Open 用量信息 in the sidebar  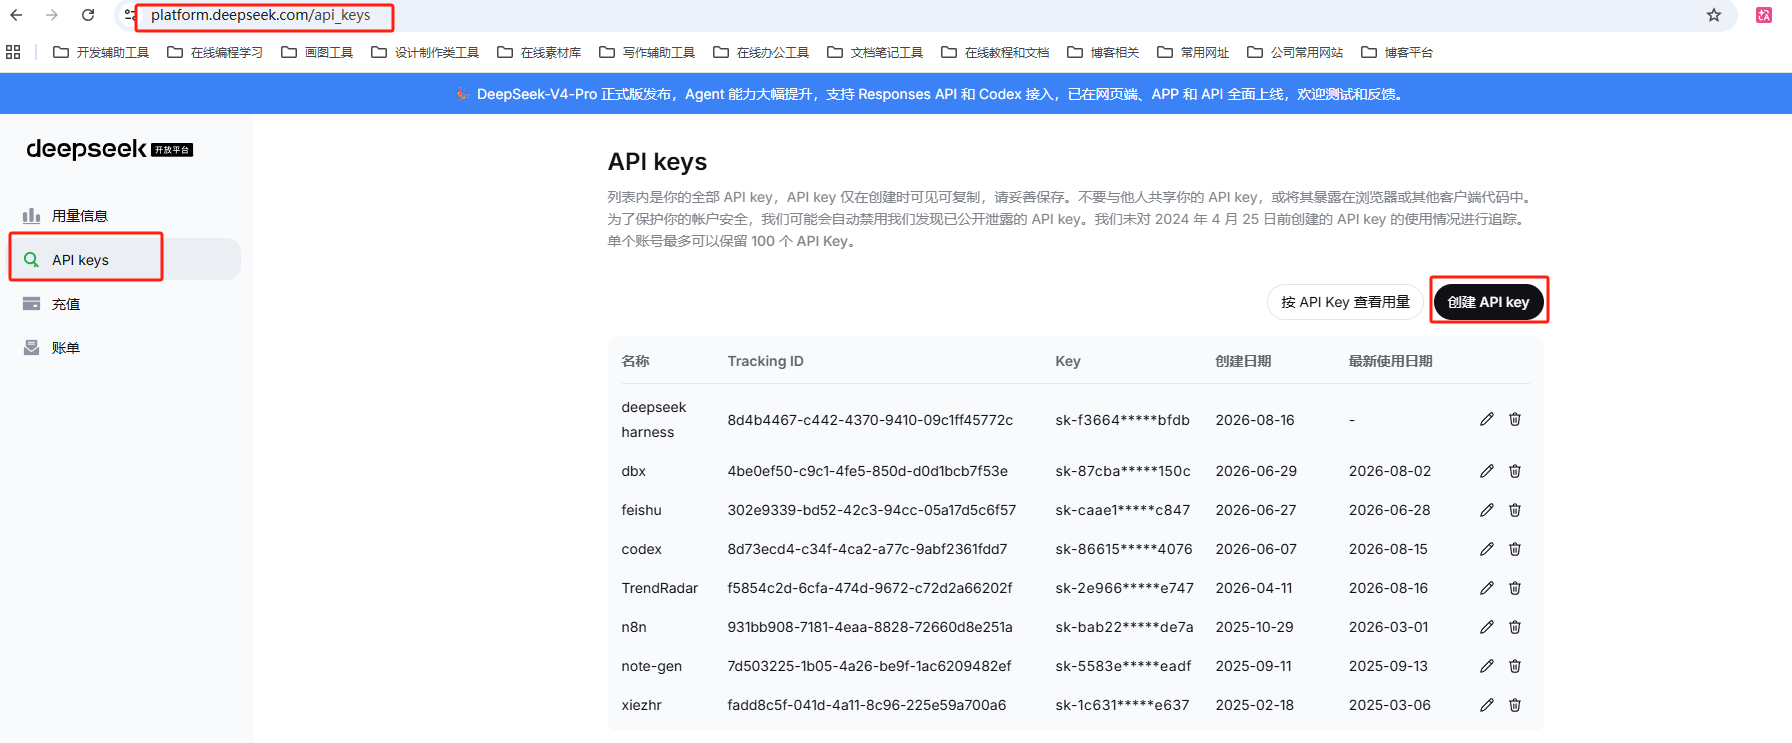(125, 216)
